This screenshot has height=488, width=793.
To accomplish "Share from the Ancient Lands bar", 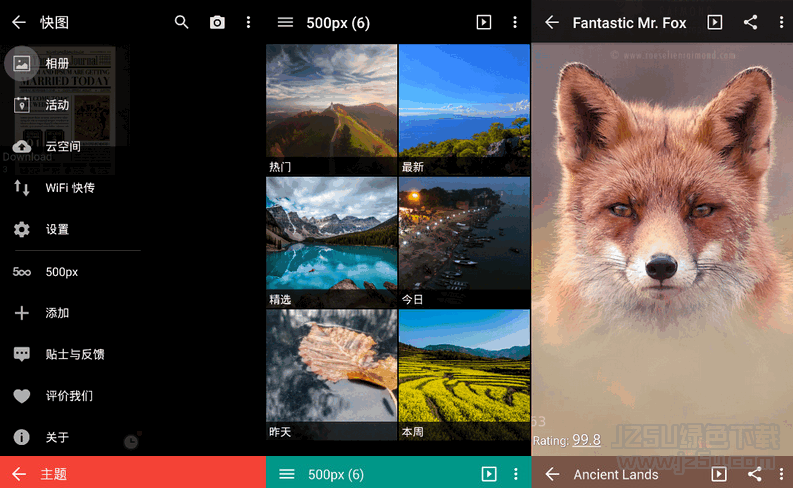I will 755,474.
